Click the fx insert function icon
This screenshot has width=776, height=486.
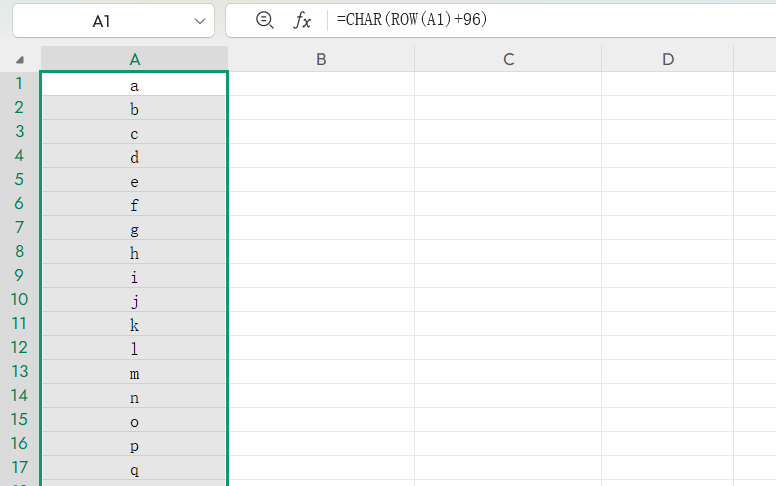pos(302,21)
